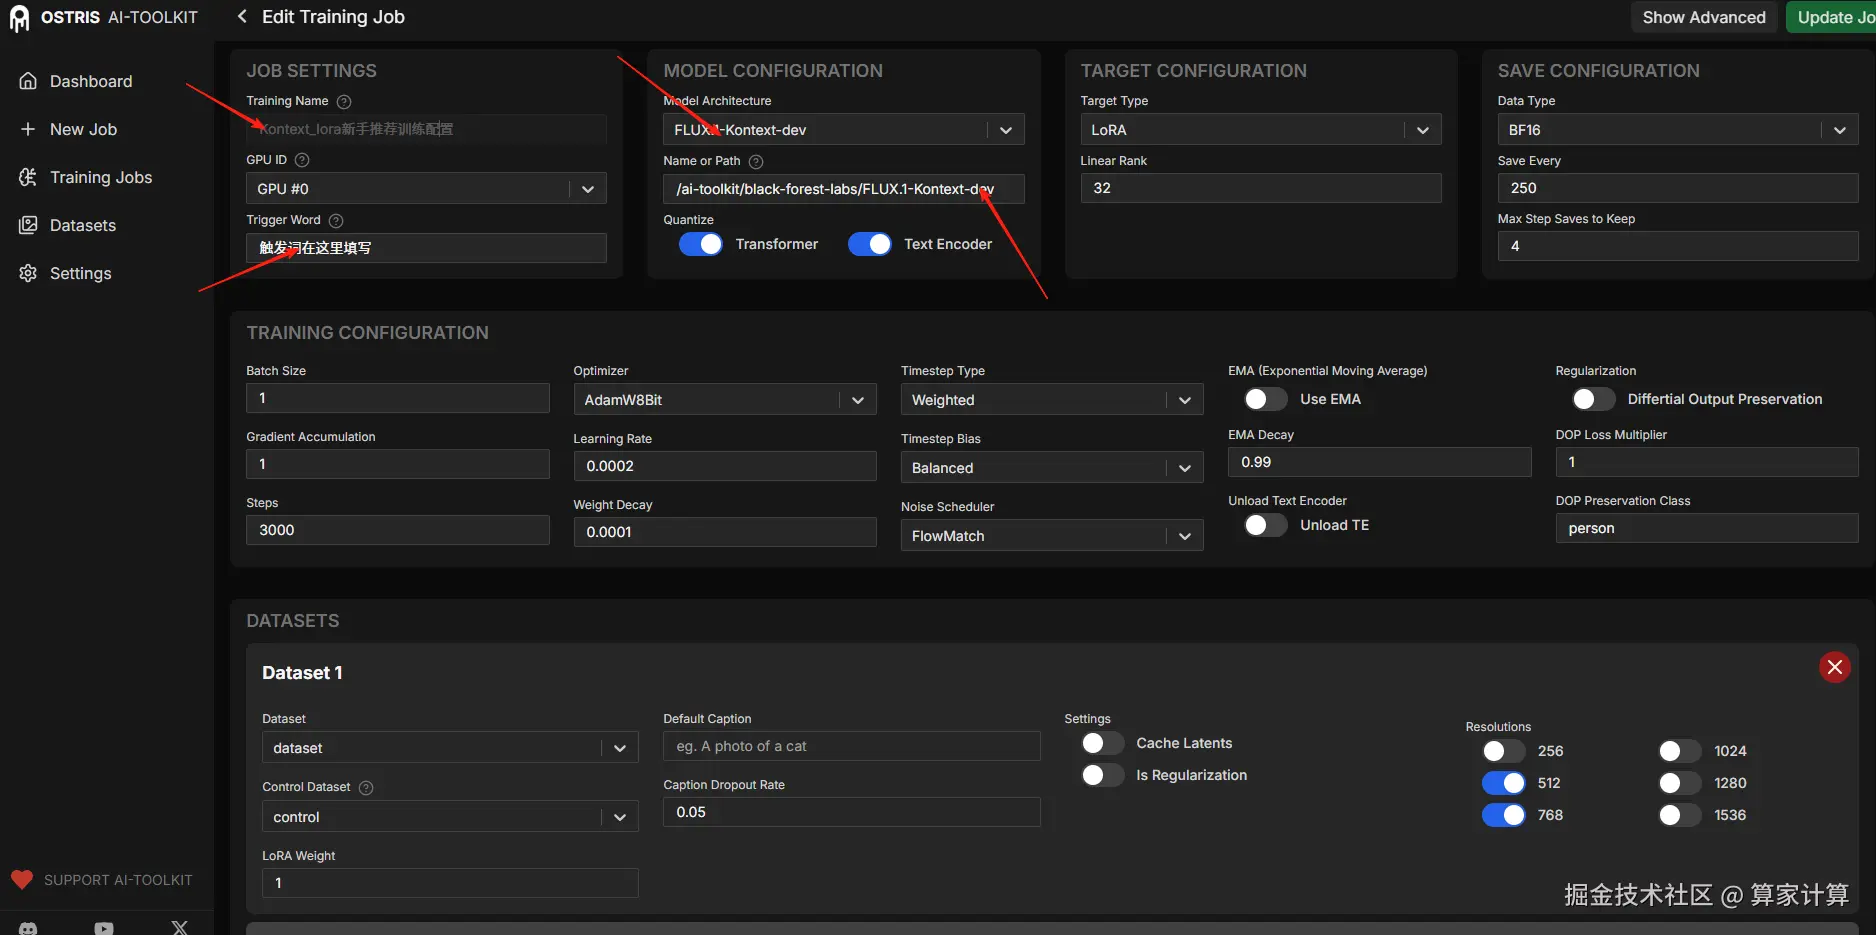Enable Unload TE switch
1876x935 pixels.
point(1265,525)
